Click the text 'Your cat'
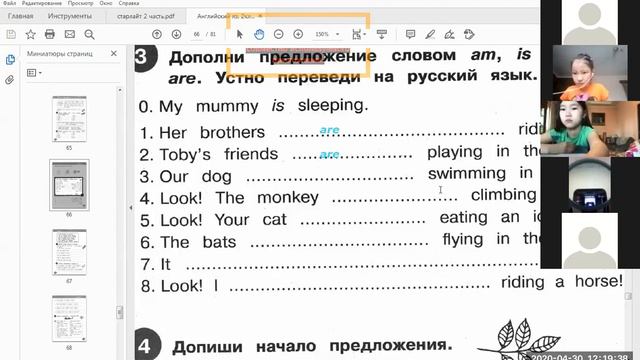Screen dimensions: 640x360 point(251,220)
